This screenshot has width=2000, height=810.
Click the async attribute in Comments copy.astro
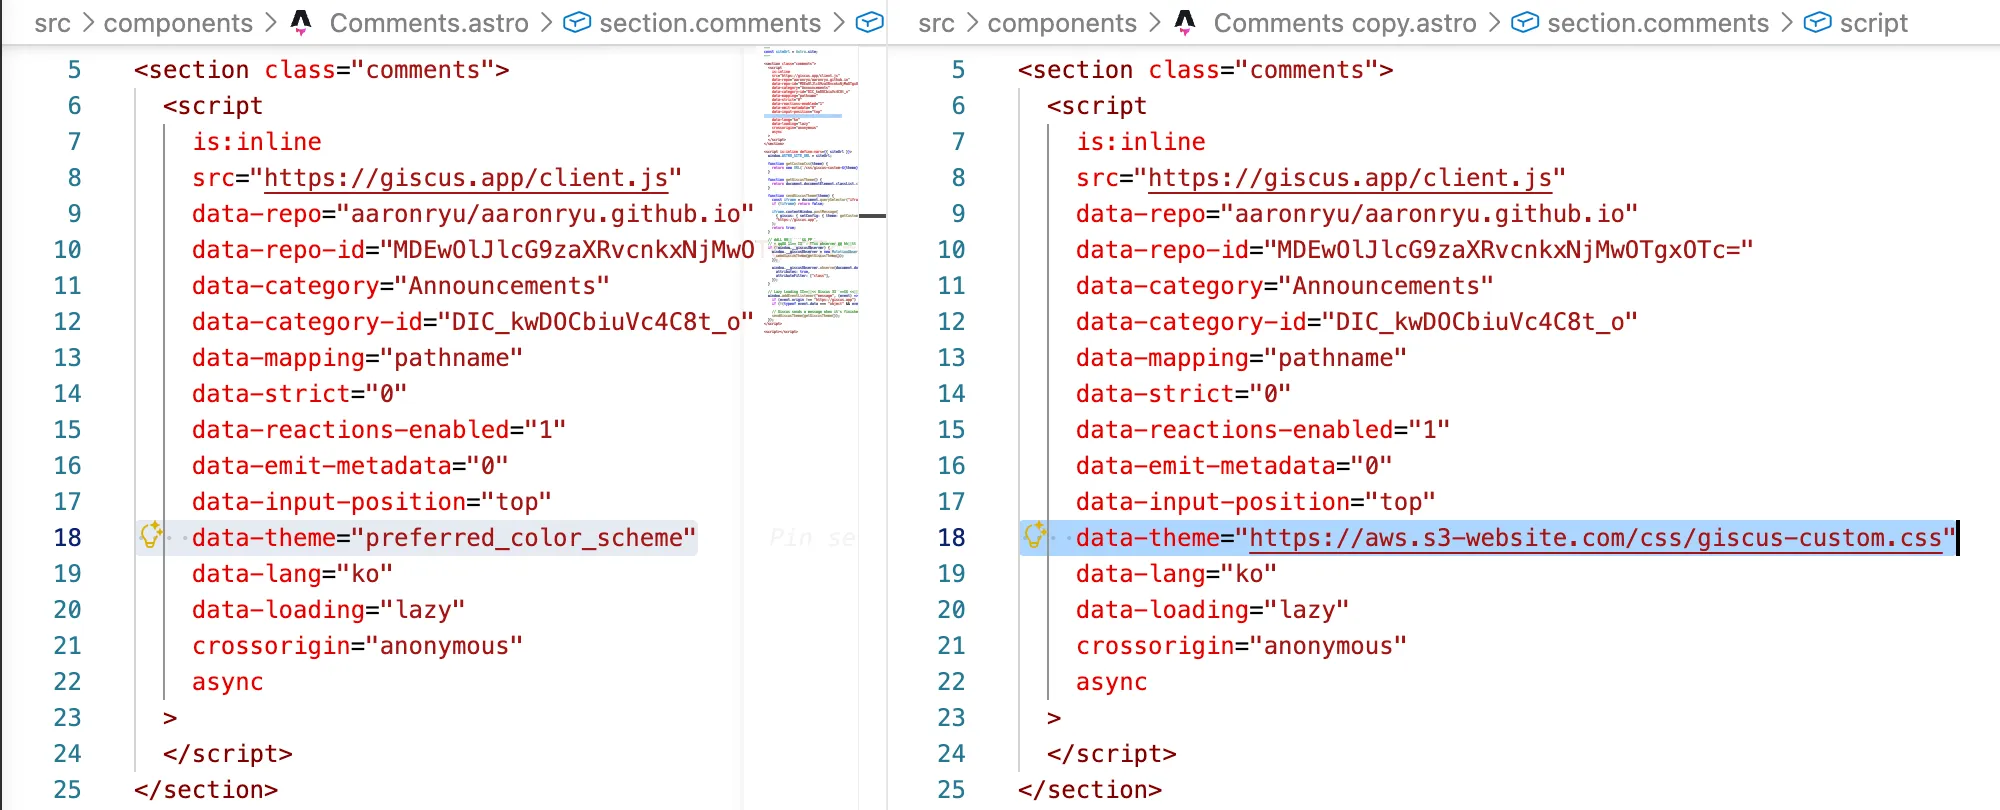[1112, 682]
